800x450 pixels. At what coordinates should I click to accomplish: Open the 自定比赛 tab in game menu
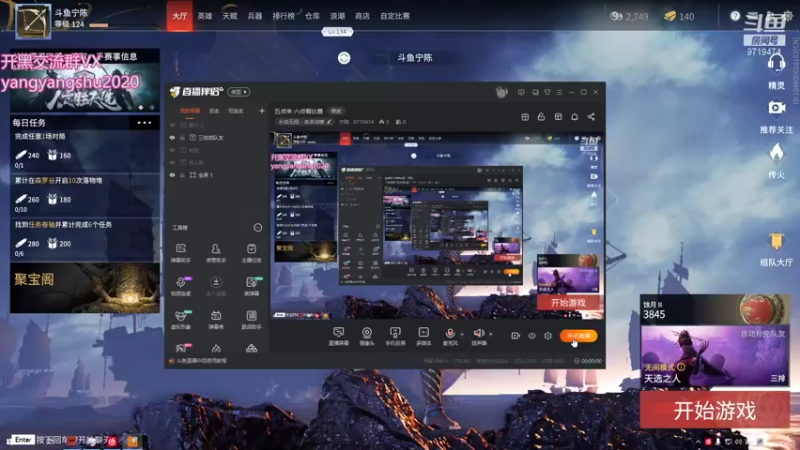coord(395,16)
